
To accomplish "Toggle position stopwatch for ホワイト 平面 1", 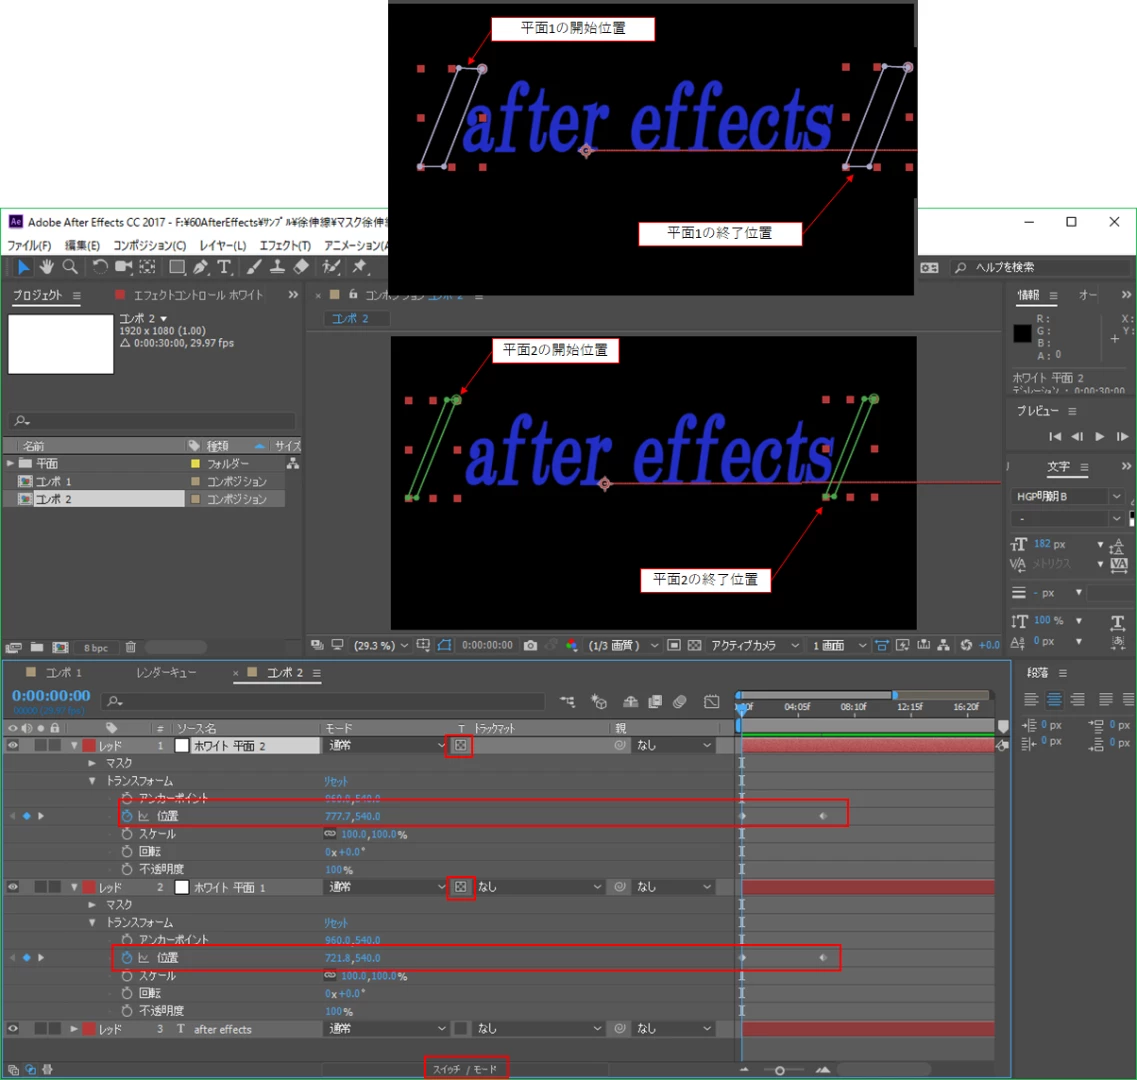I will (x=127, y=957).
